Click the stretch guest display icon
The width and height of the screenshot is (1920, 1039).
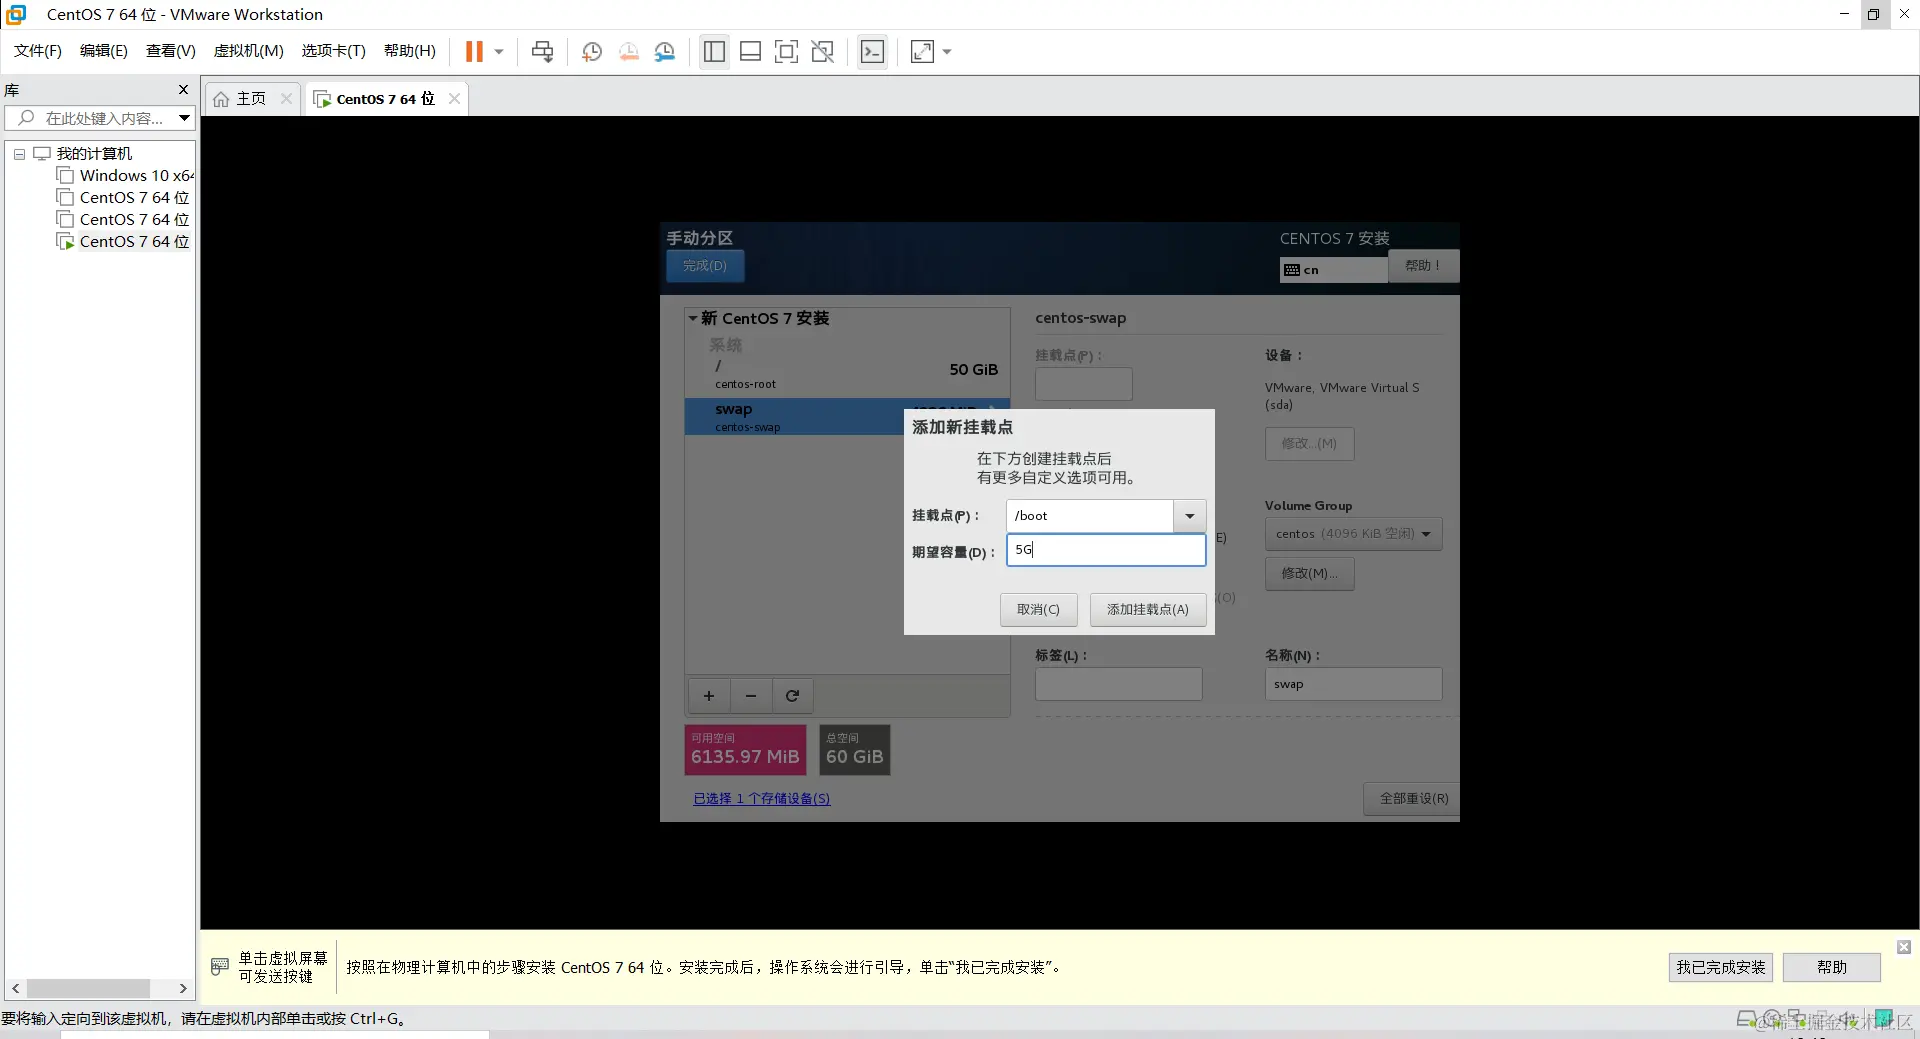tap(922, 51)
